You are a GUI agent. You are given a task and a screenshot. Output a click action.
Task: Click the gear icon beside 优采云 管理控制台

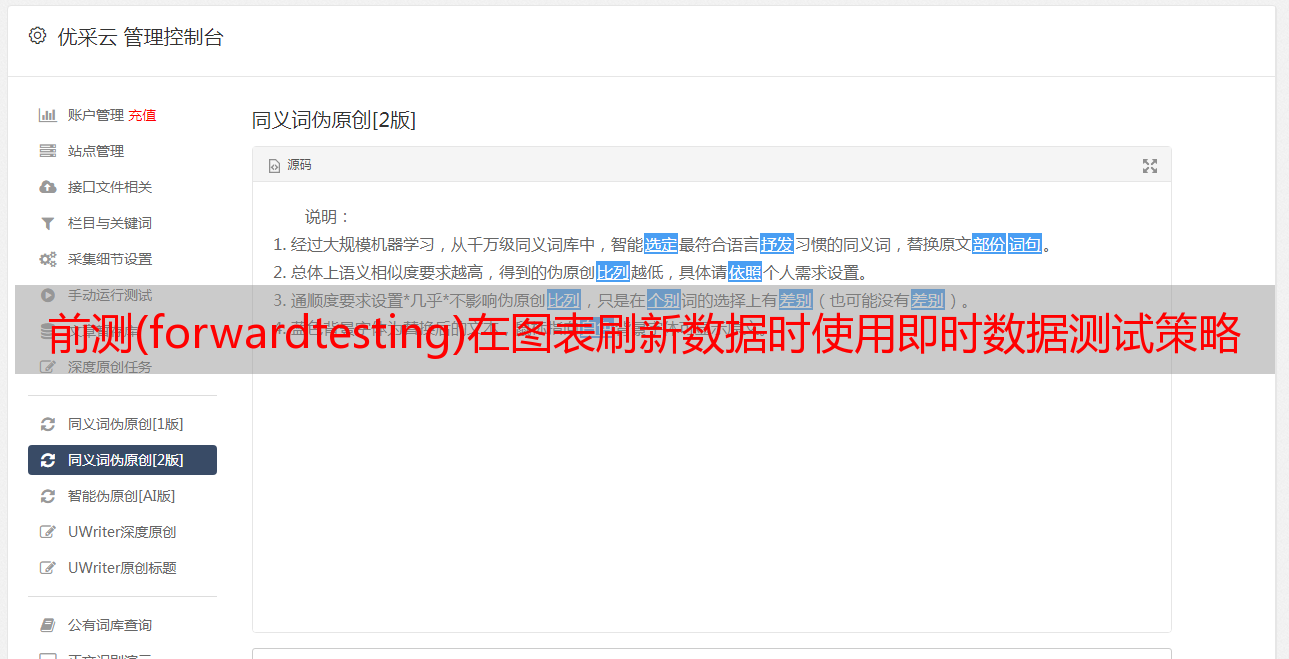37,36
